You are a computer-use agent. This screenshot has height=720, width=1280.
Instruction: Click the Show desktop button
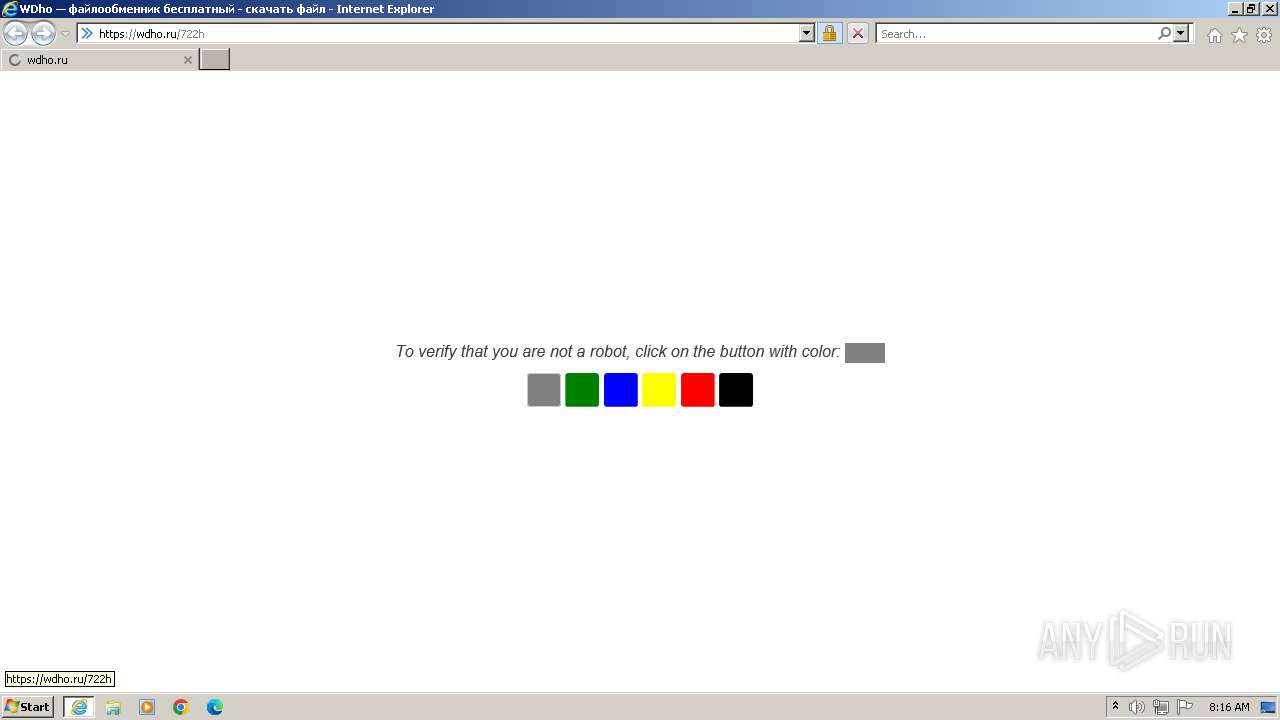point(1268,707)
